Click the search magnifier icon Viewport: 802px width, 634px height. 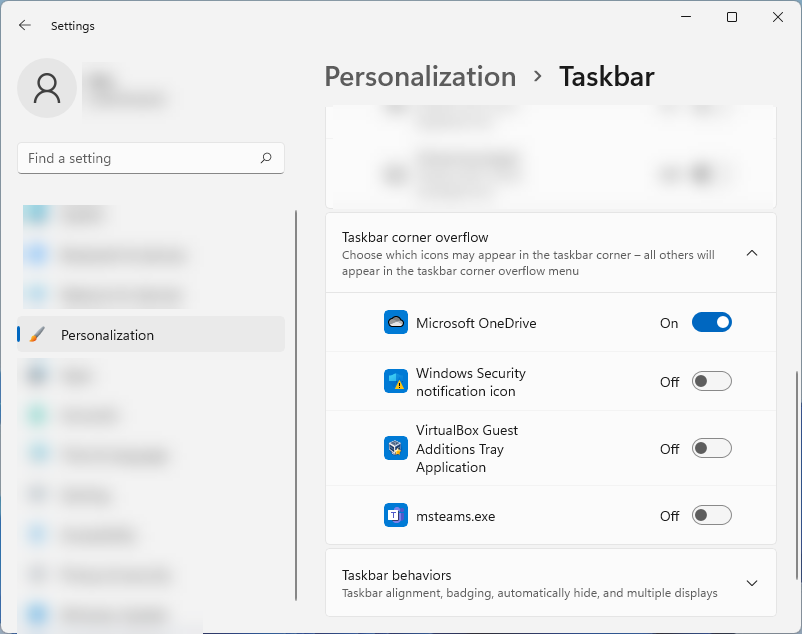pyautogui.click(x=267, y=158)
